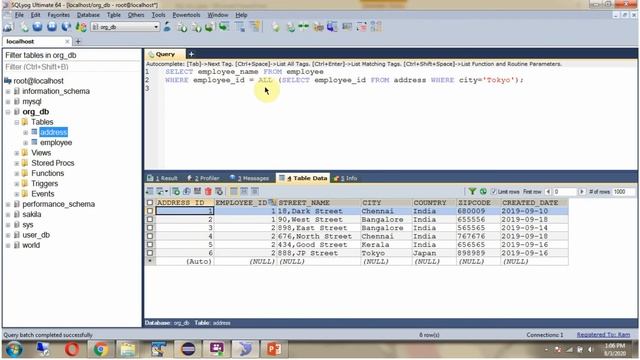This screenshot has width=640, height=360.
Task: Check the row checkbox for 434,Good Street
Action: click(x=150, y=244)
